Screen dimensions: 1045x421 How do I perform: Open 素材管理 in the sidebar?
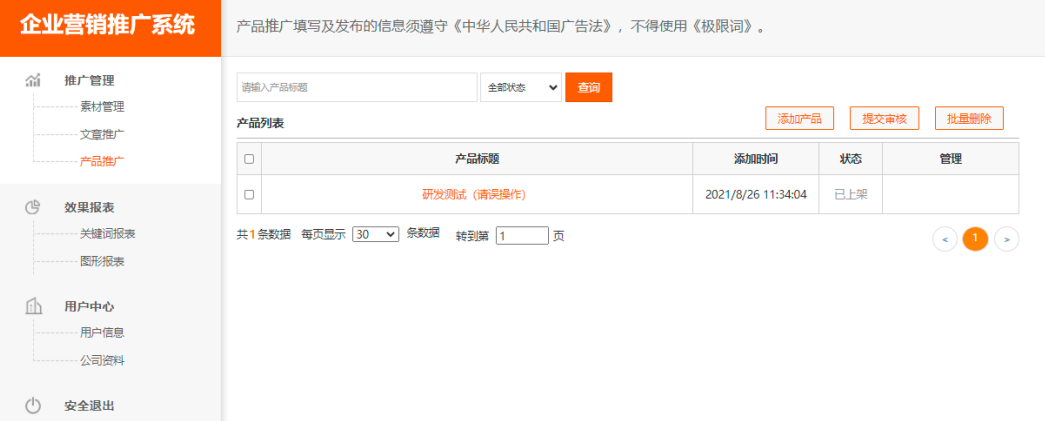(102, 107)
